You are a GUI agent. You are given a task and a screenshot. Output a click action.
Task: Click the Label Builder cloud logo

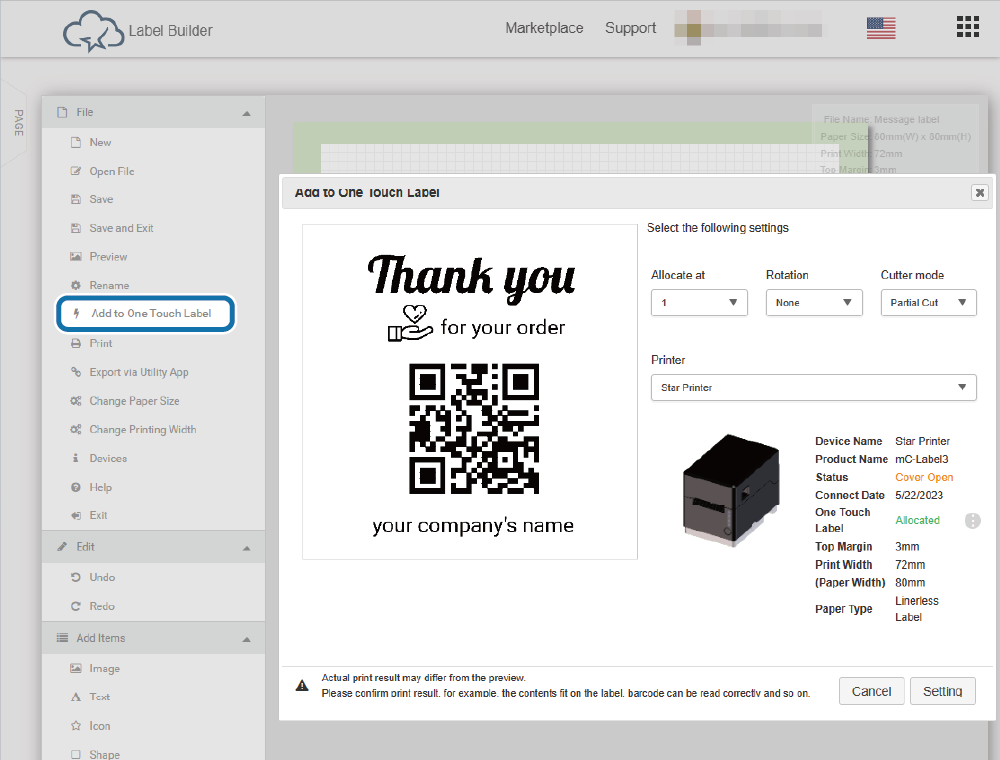(93, 31)
